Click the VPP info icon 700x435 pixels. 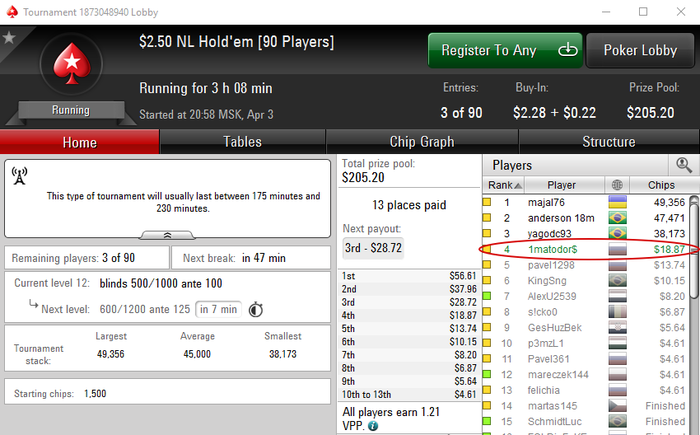pos(373,426)
